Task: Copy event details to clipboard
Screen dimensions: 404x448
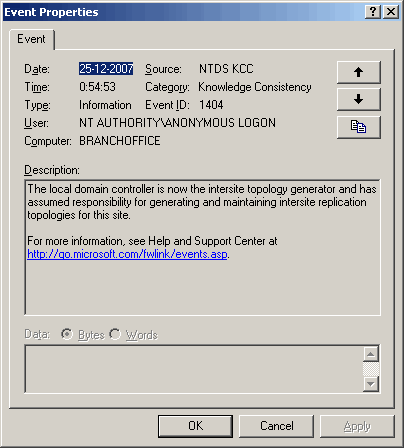Action: coord(359,127)
